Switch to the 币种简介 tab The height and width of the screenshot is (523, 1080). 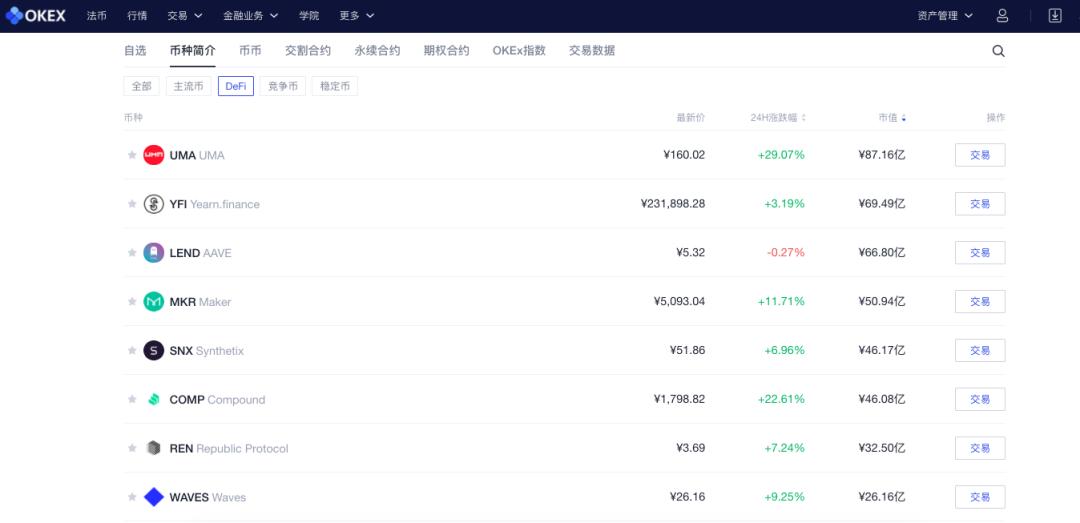click(x=193, y=50)
